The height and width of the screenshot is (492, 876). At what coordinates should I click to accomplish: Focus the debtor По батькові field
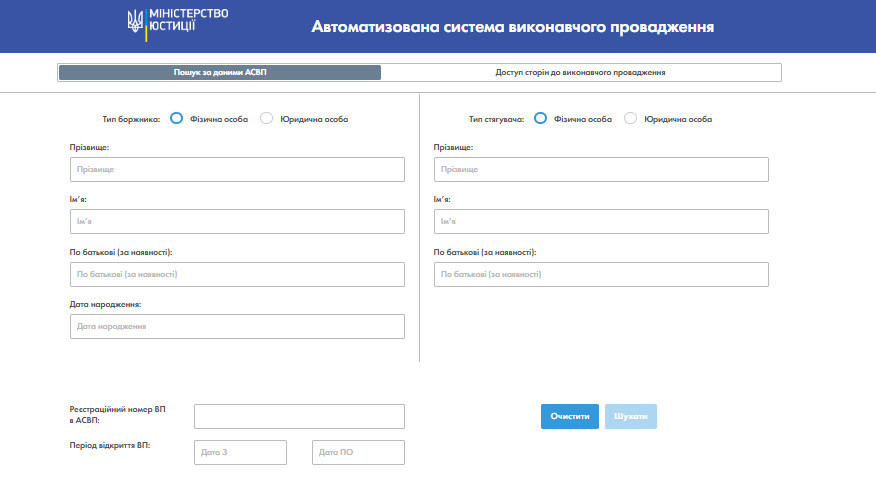point(237,274)
